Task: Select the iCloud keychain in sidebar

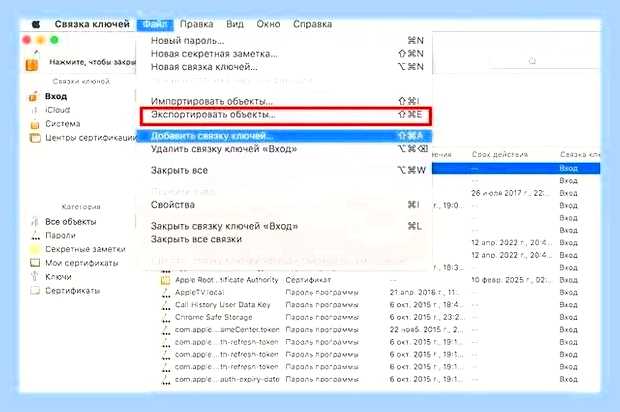Action: pos(57,110)
